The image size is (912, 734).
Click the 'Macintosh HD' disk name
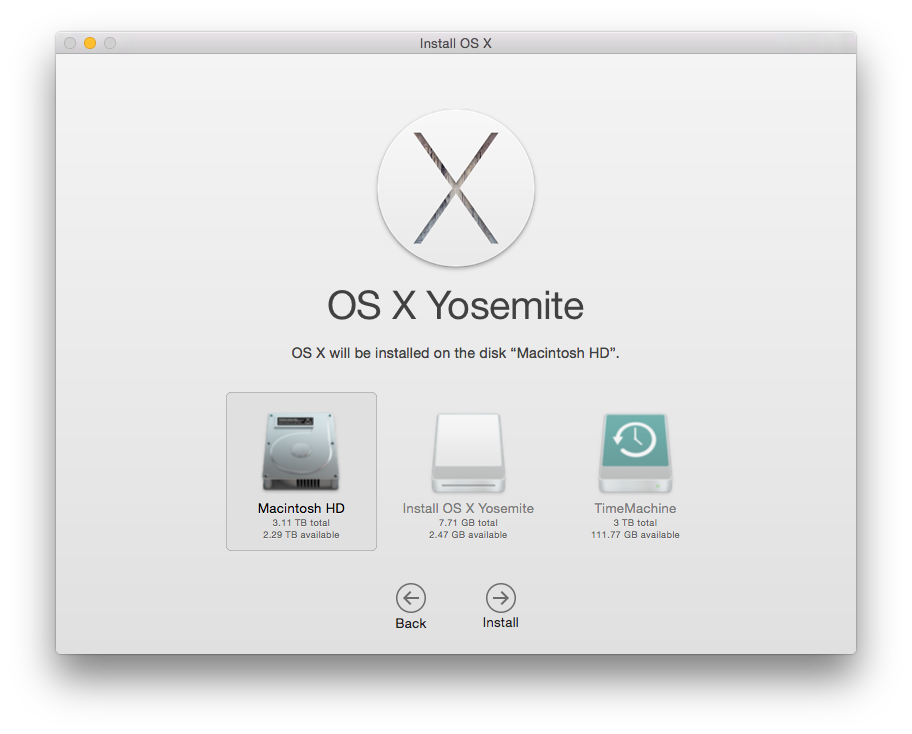(x=301, y=508)
